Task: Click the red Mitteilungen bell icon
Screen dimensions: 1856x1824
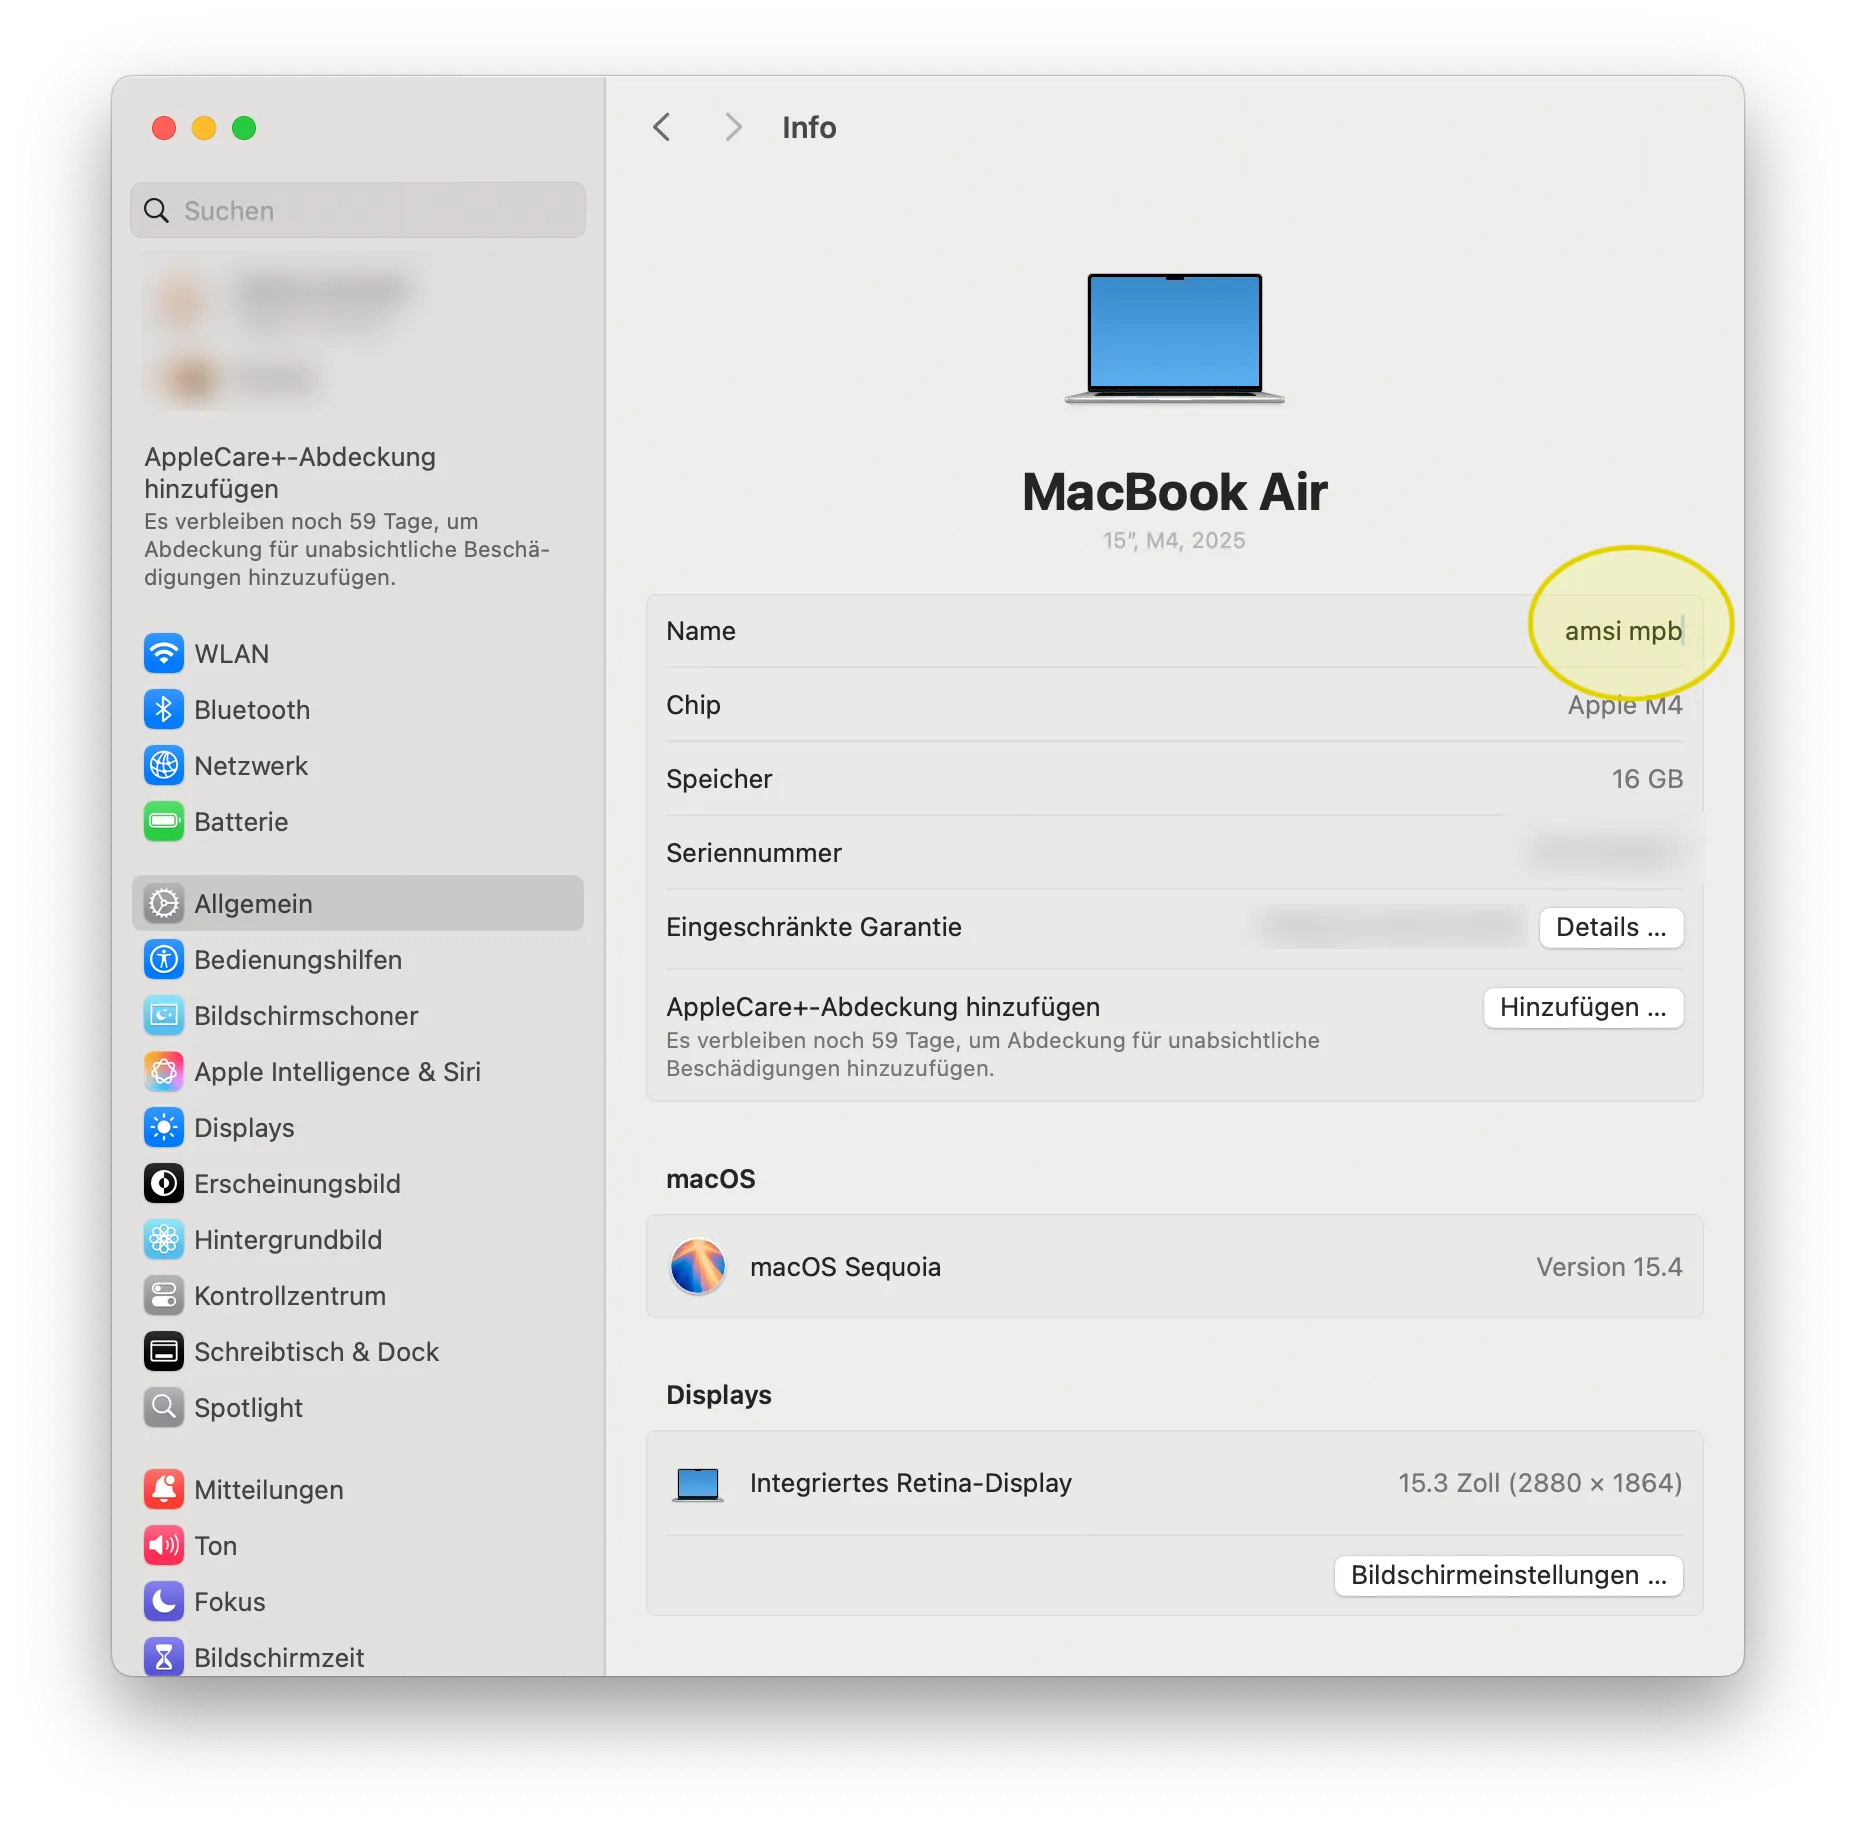Action: point(164,1490)
